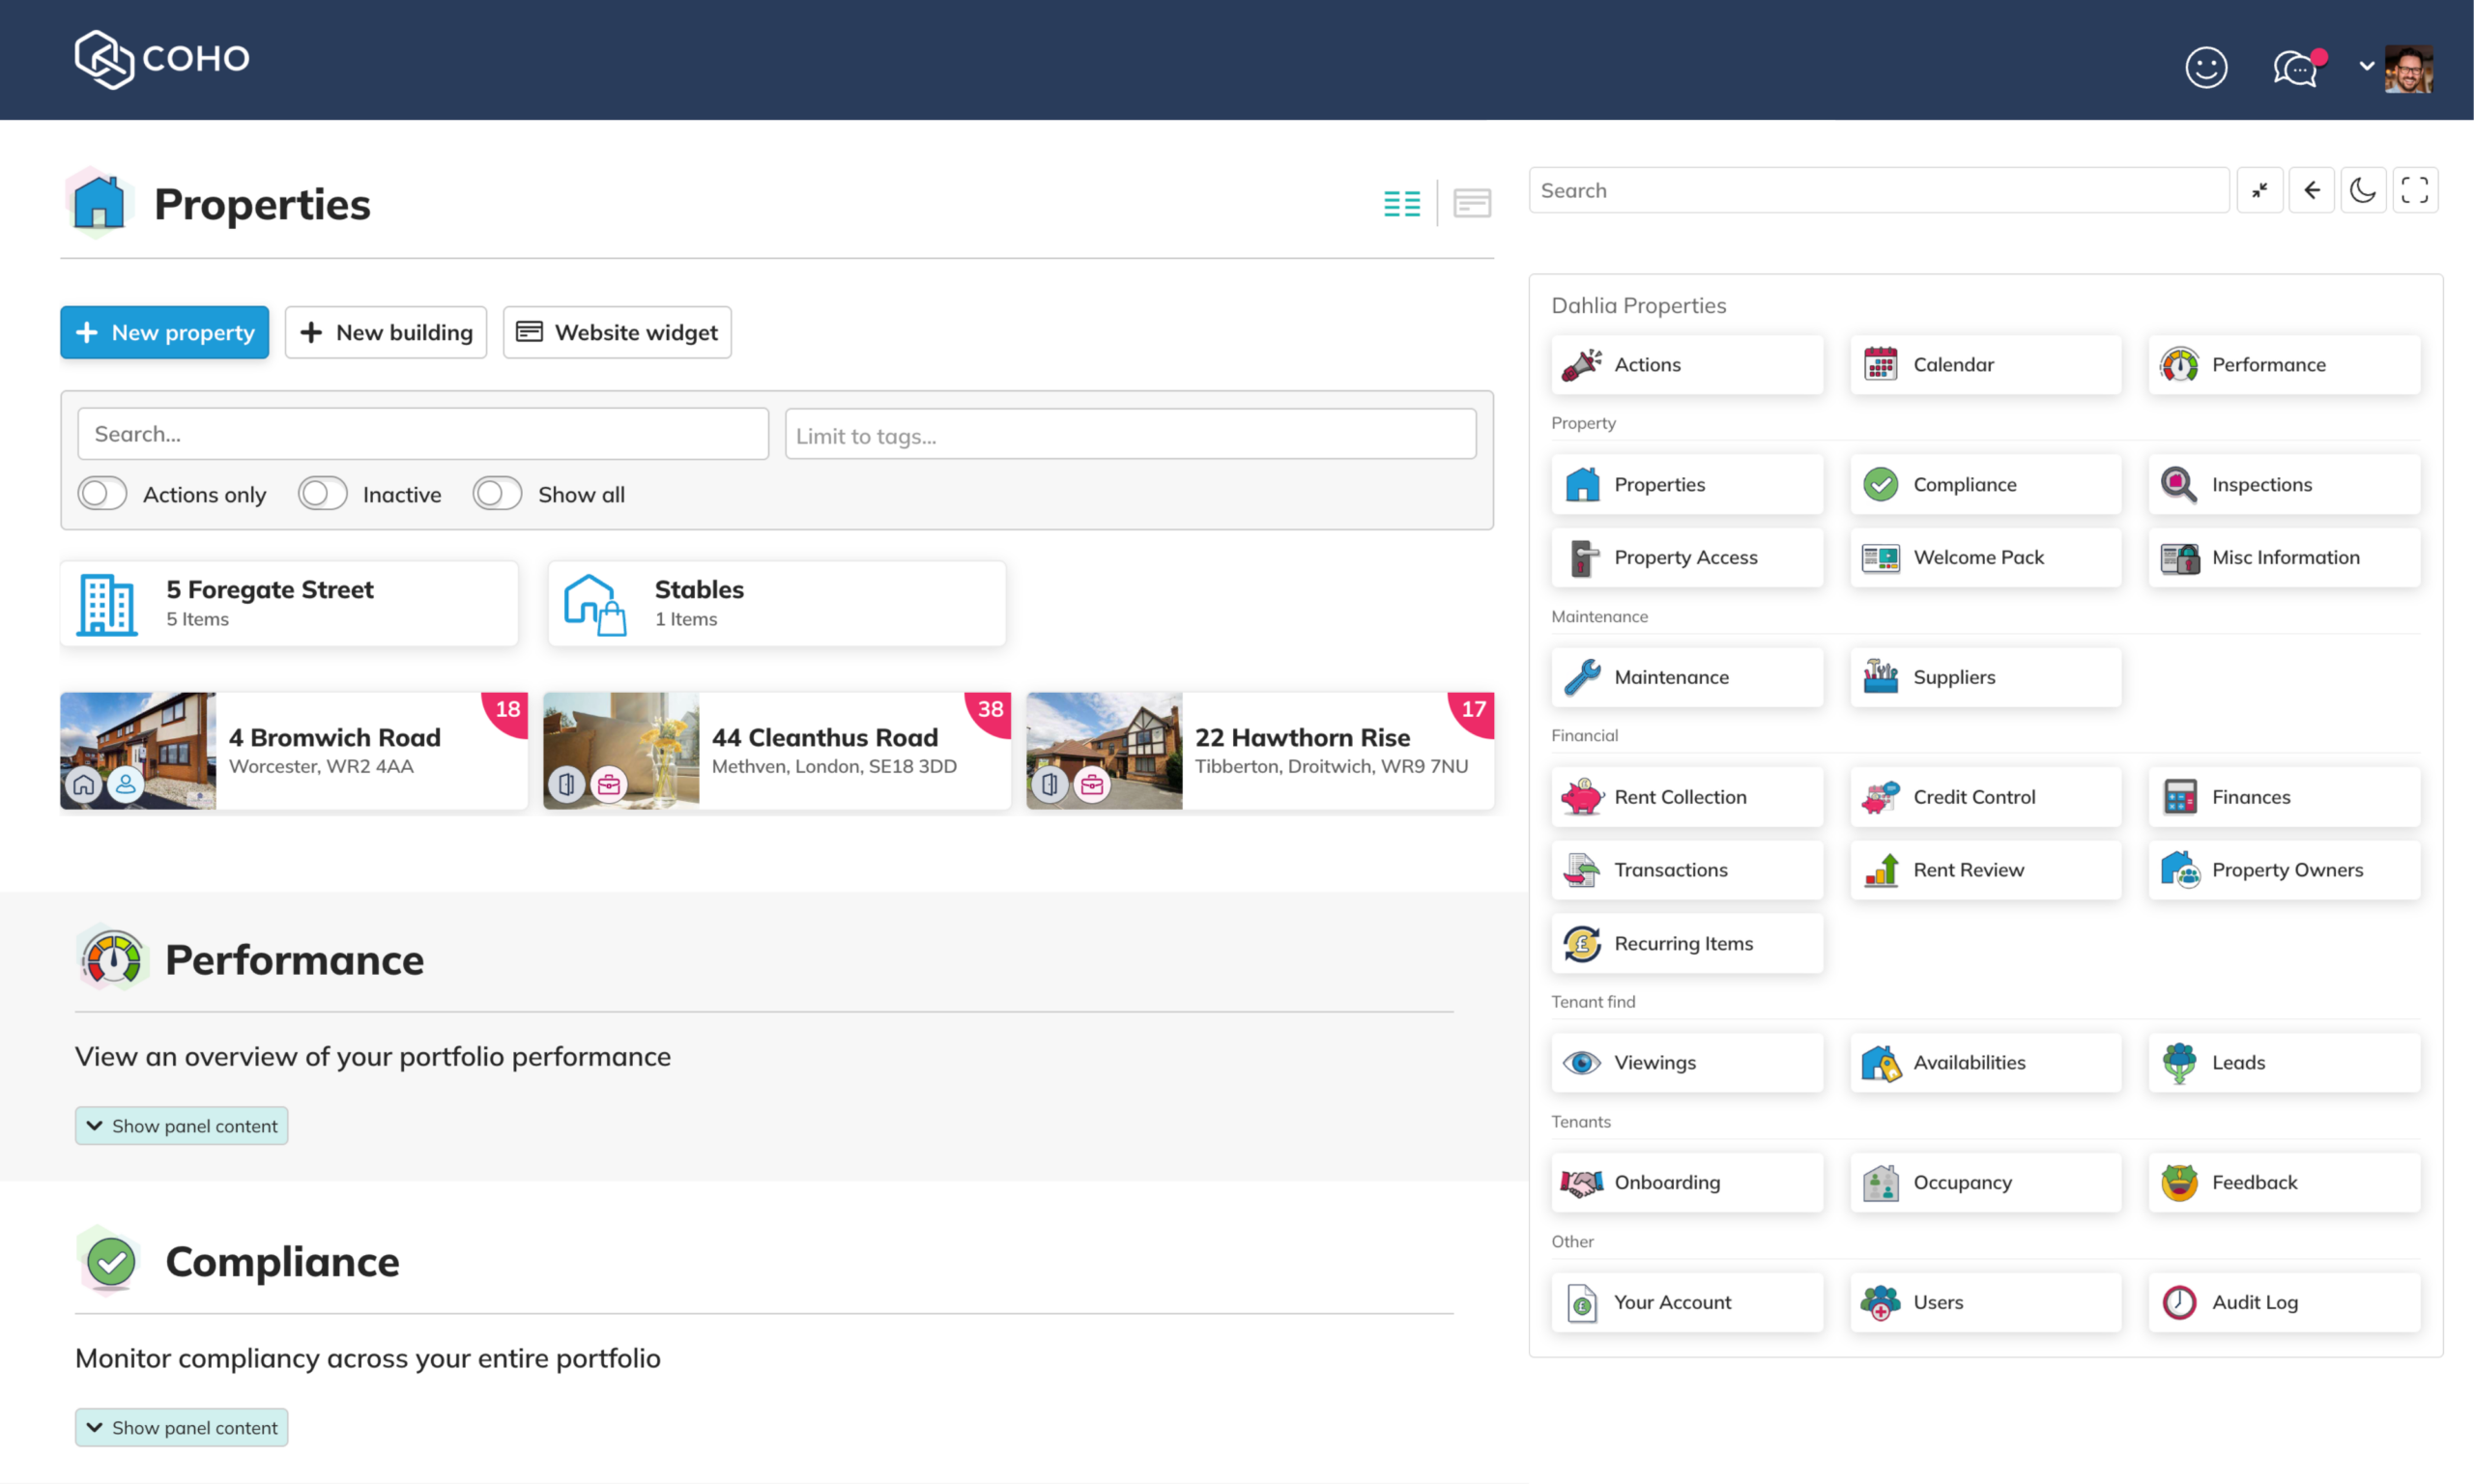Image resolution: width=2474 pixels, height=1484 pixels.
Task: Click the user avatar photo
Action: pyautogui.click(x=2408, y=68)
